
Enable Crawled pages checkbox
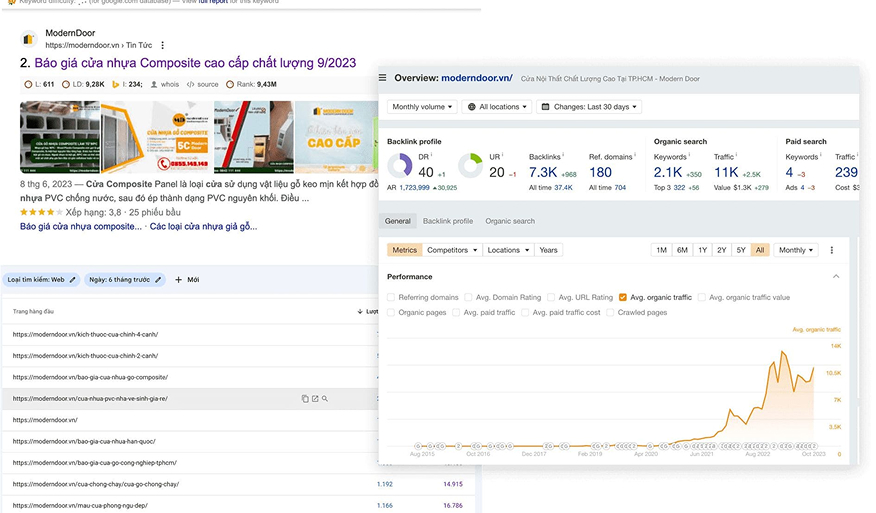(x=610, y=312)
